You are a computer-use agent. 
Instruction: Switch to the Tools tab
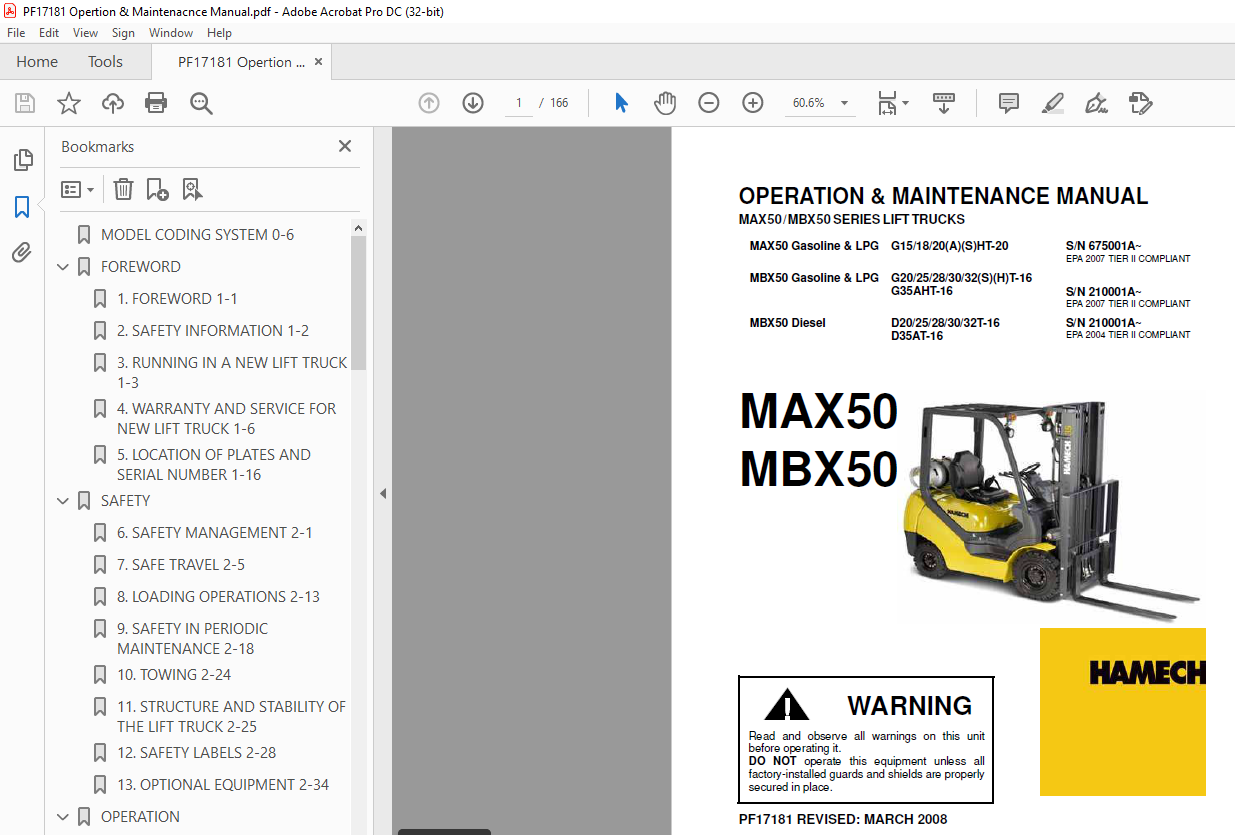coord(105,62)
